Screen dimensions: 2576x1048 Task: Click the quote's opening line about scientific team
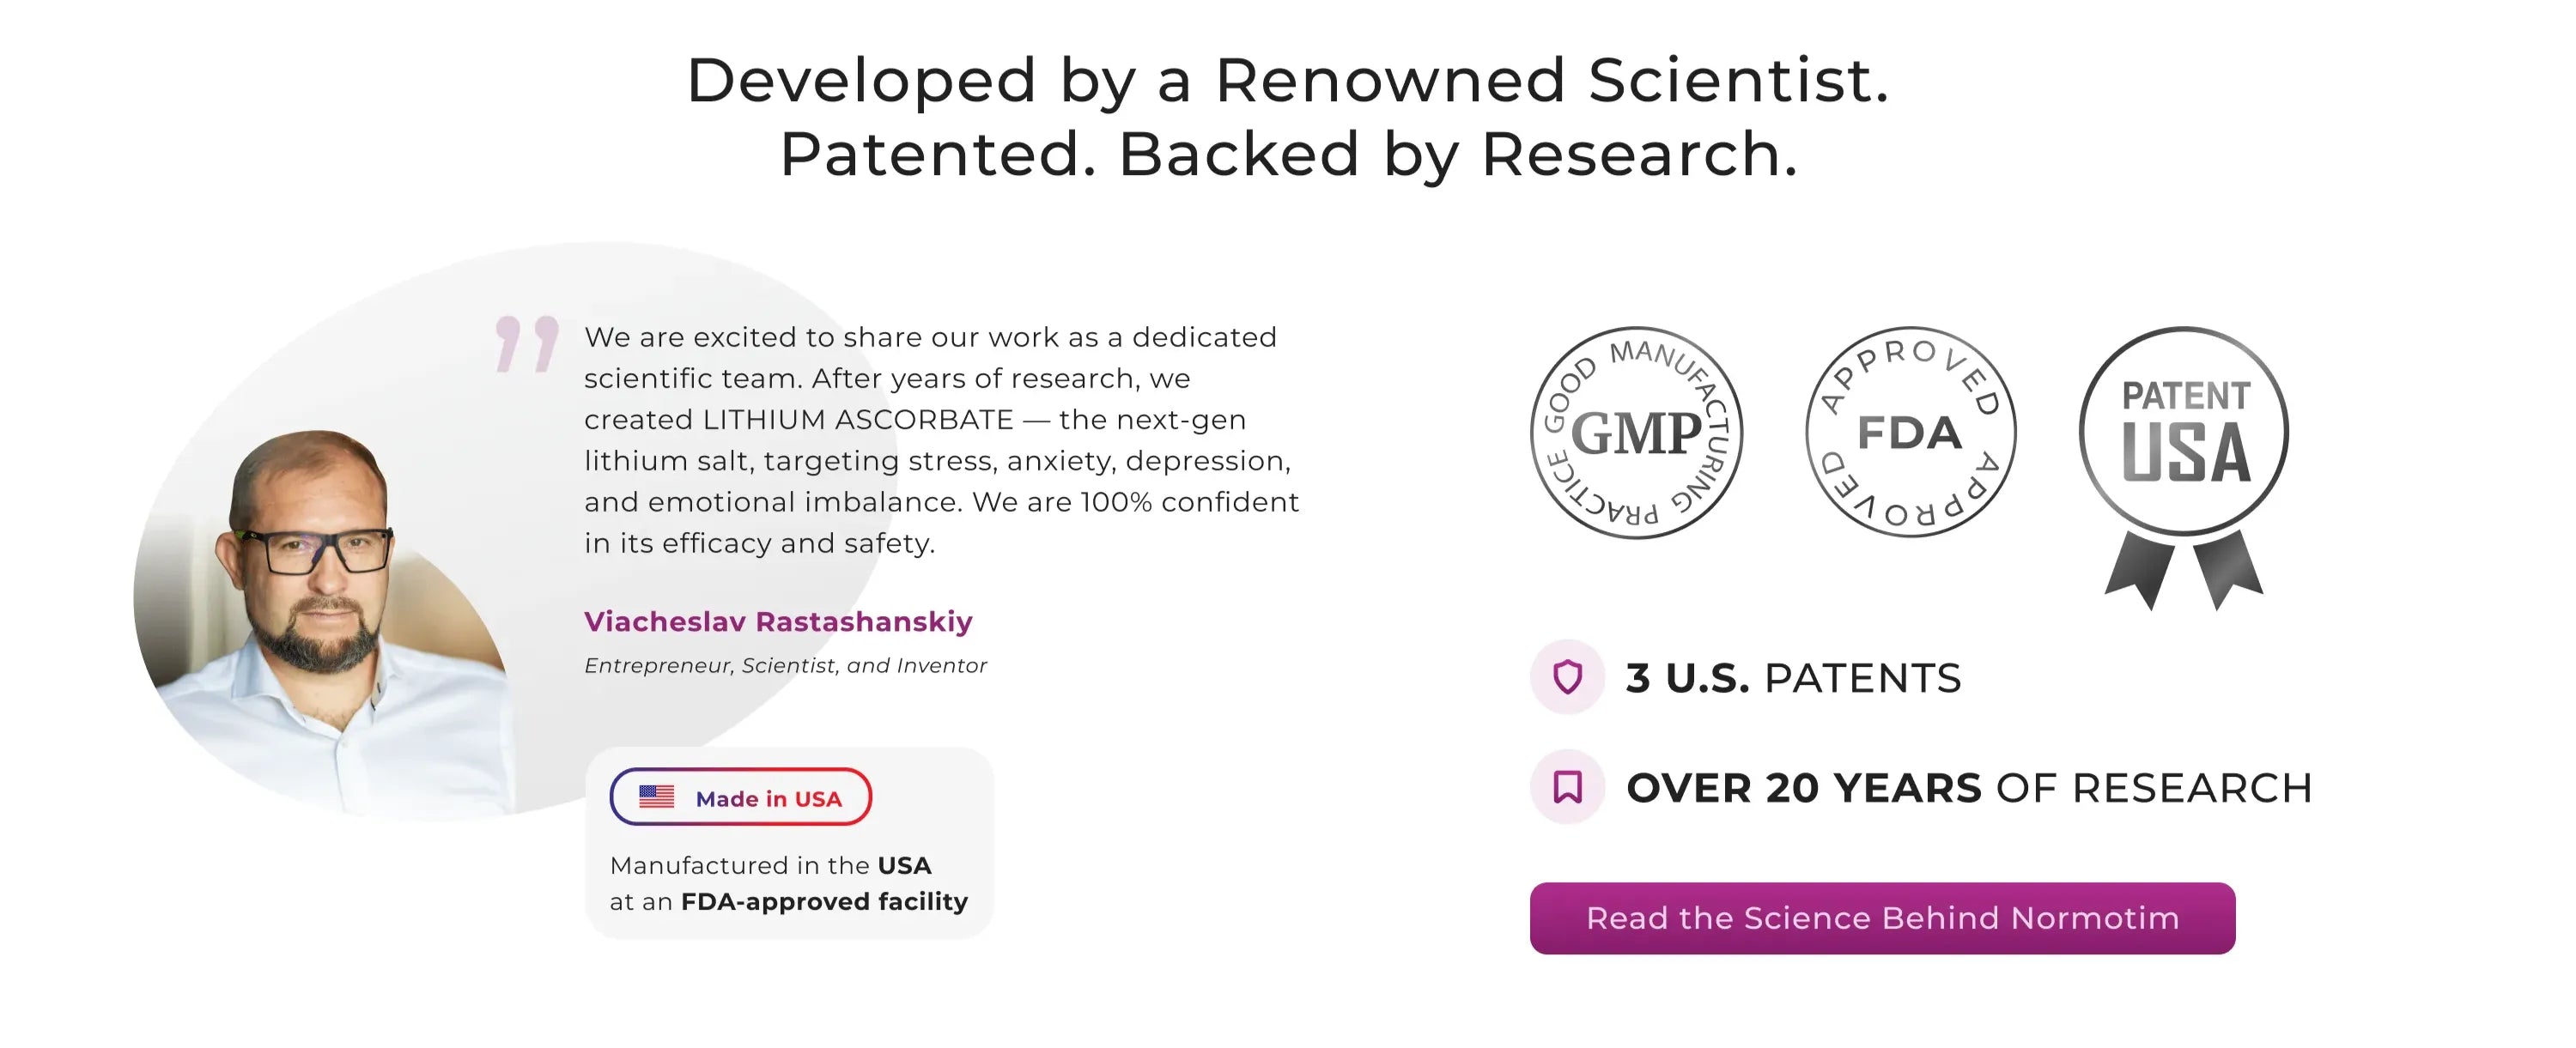[930, 337]
